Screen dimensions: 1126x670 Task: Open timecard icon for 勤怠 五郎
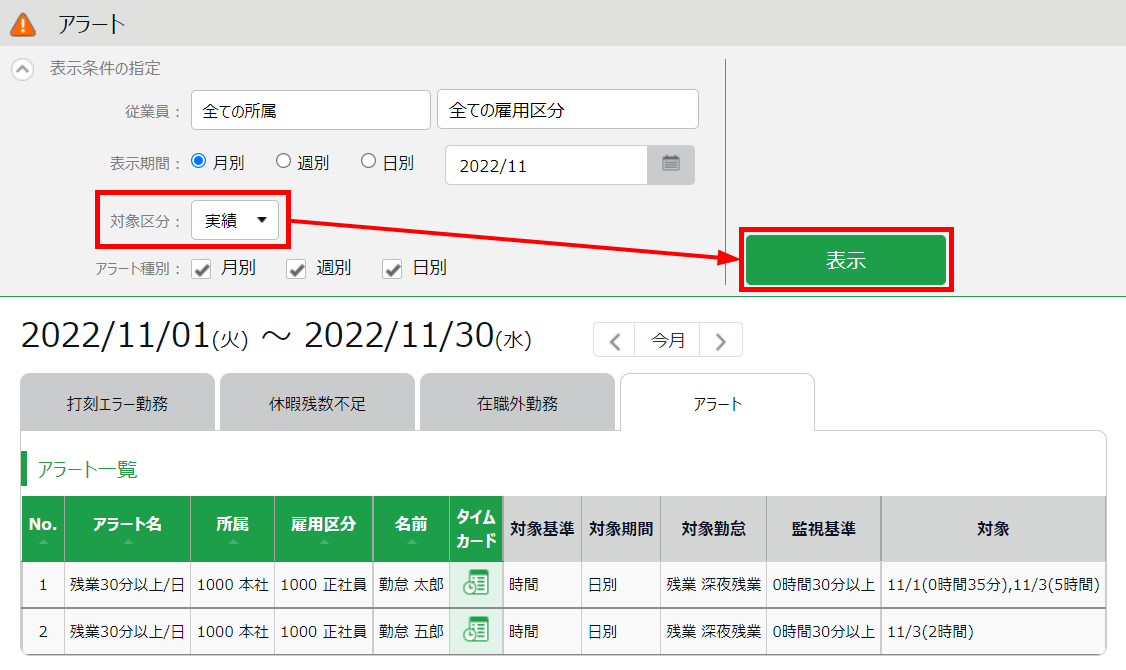[477, 631]
